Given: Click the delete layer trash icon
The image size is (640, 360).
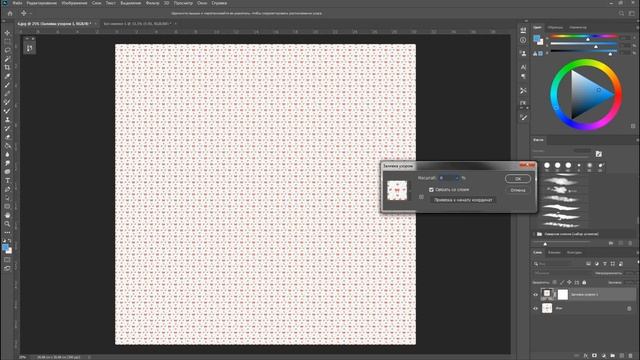Looking at the screenshot, I should [x=631, y=356].
